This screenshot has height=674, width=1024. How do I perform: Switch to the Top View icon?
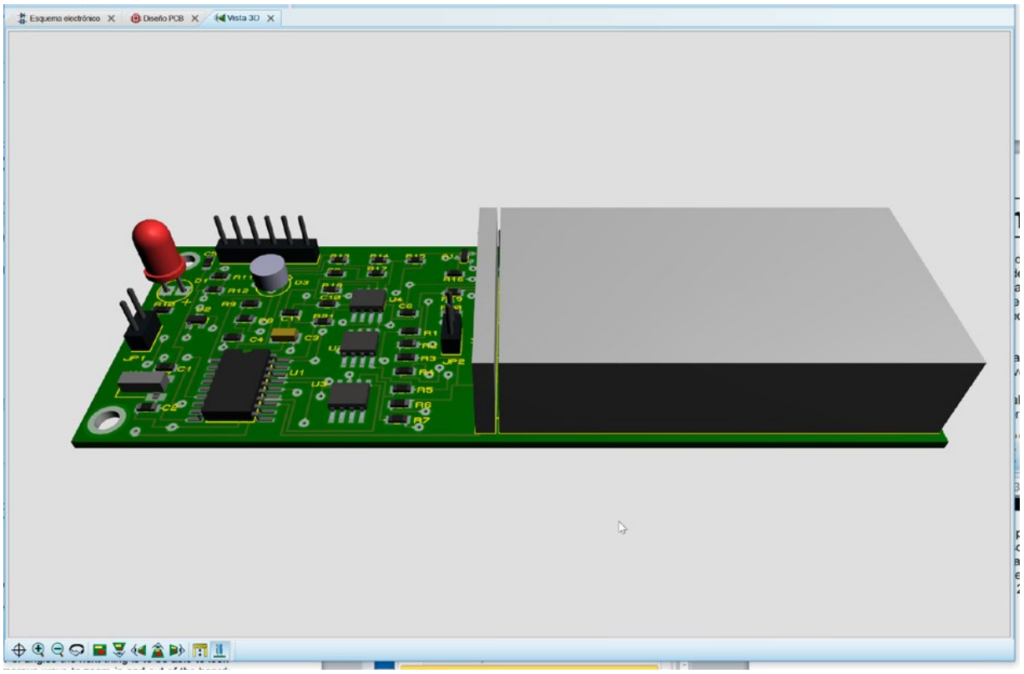point(100,648)
